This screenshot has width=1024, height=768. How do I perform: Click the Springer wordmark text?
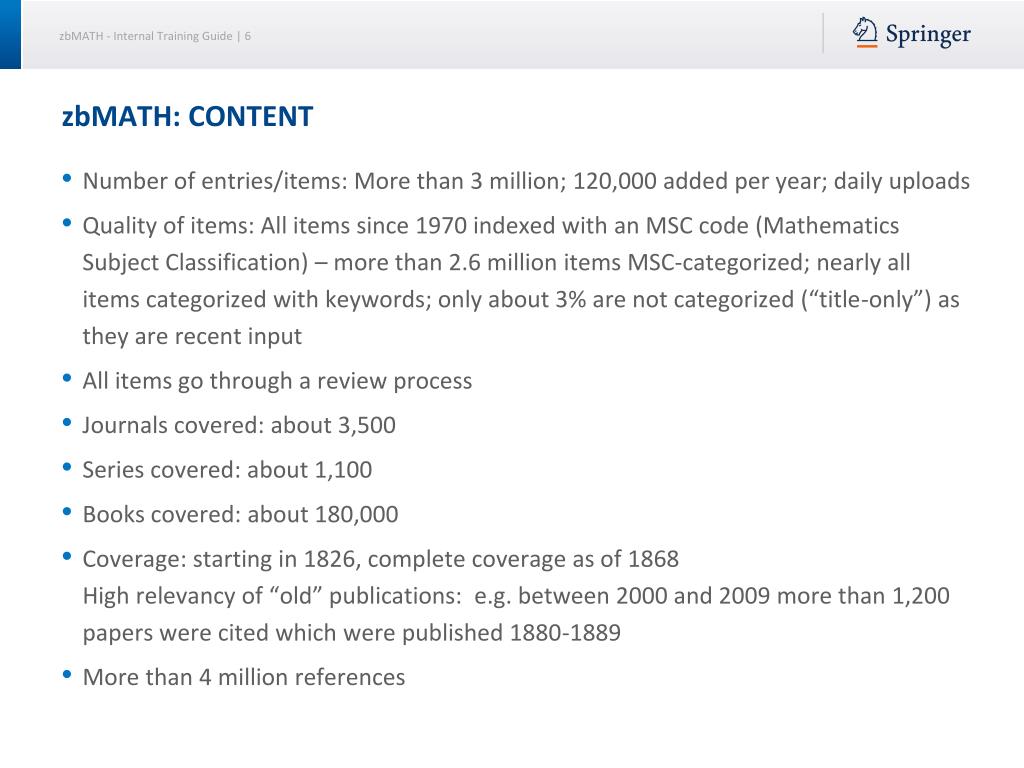(x=928, y=35)
